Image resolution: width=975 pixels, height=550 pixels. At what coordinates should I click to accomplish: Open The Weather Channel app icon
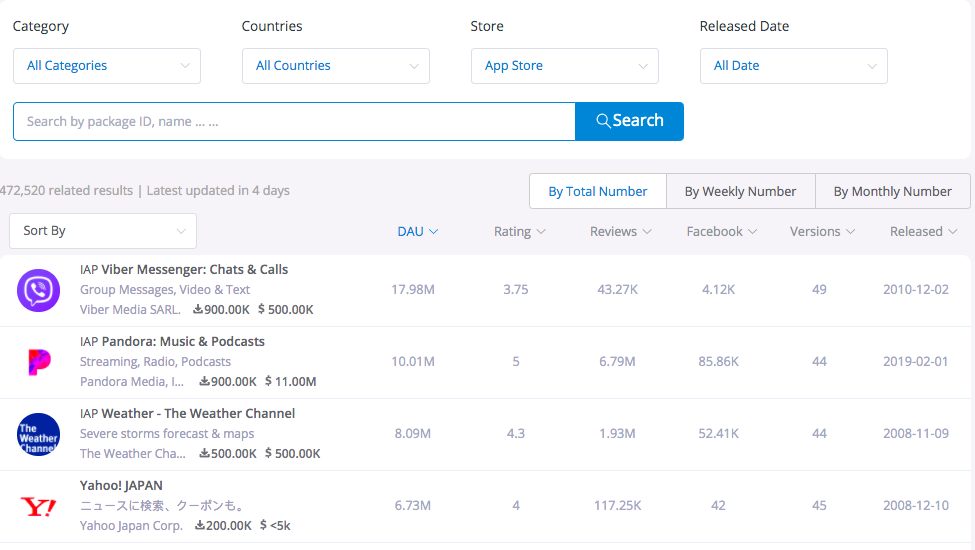(x=39, y=434)
